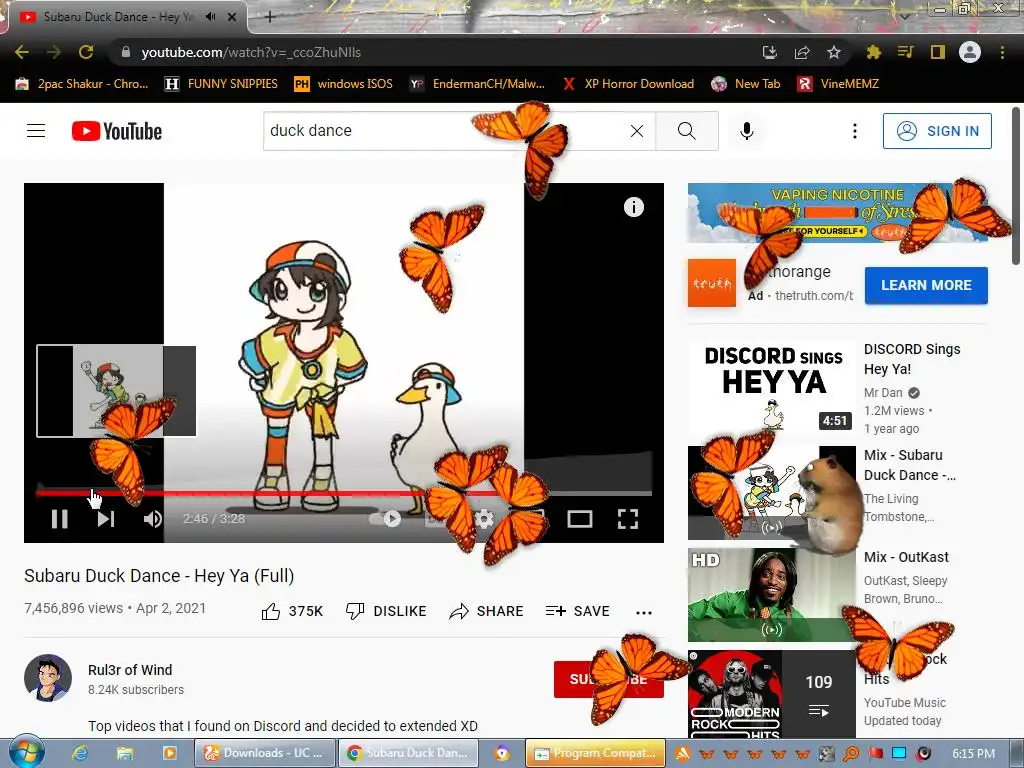
Task: Open player settings gear
Action: tap(484, 519)
